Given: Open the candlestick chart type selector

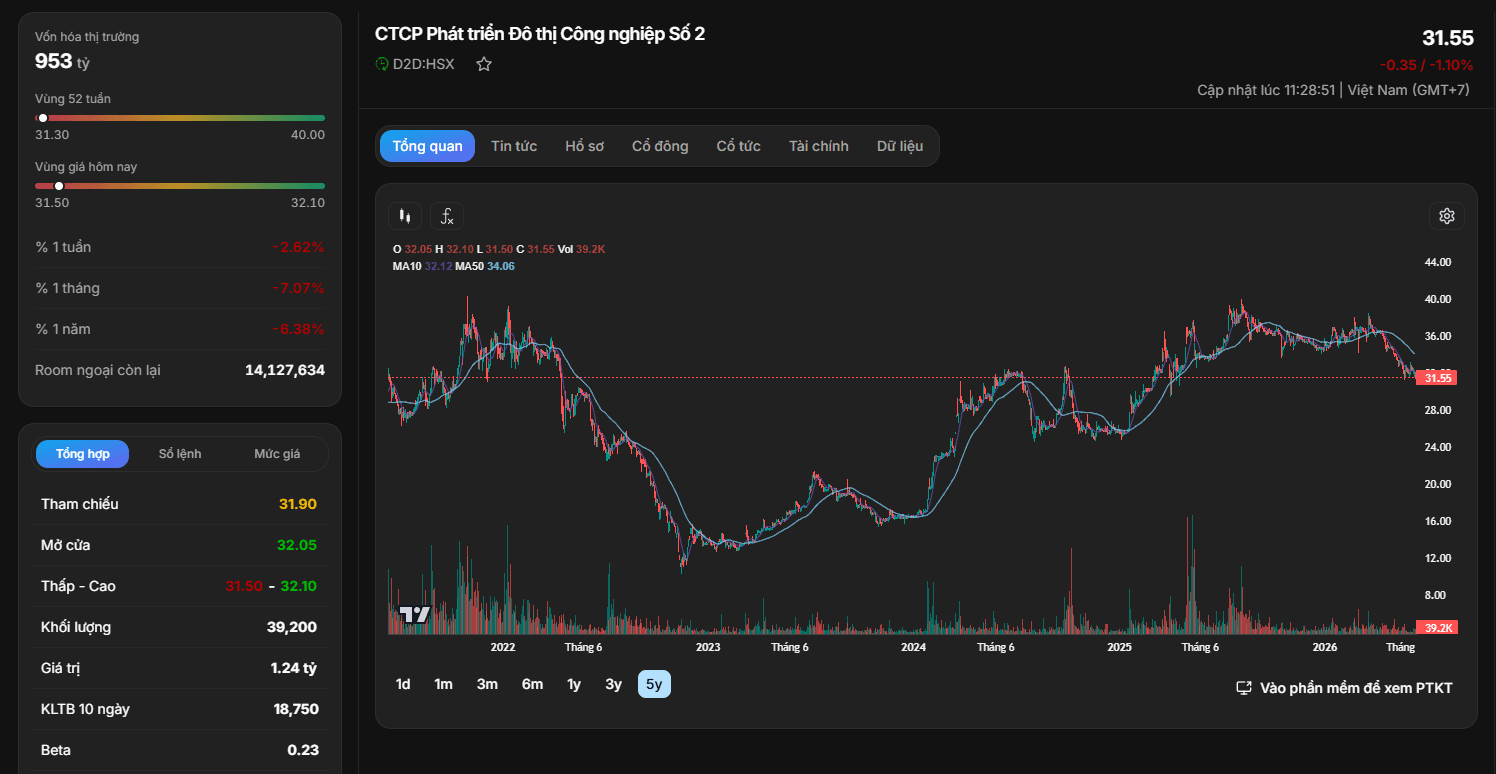Looking at the screenshot, I should pyautogui.click(x=404, y=216).
